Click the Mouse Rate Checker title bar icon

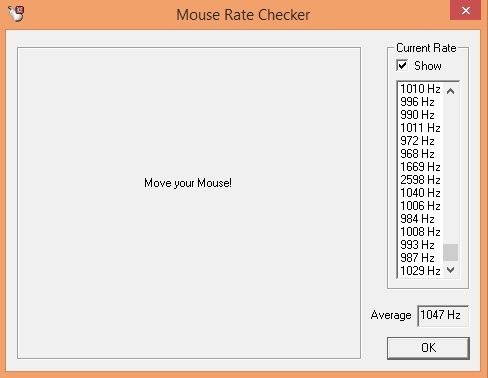click(16, 14)
